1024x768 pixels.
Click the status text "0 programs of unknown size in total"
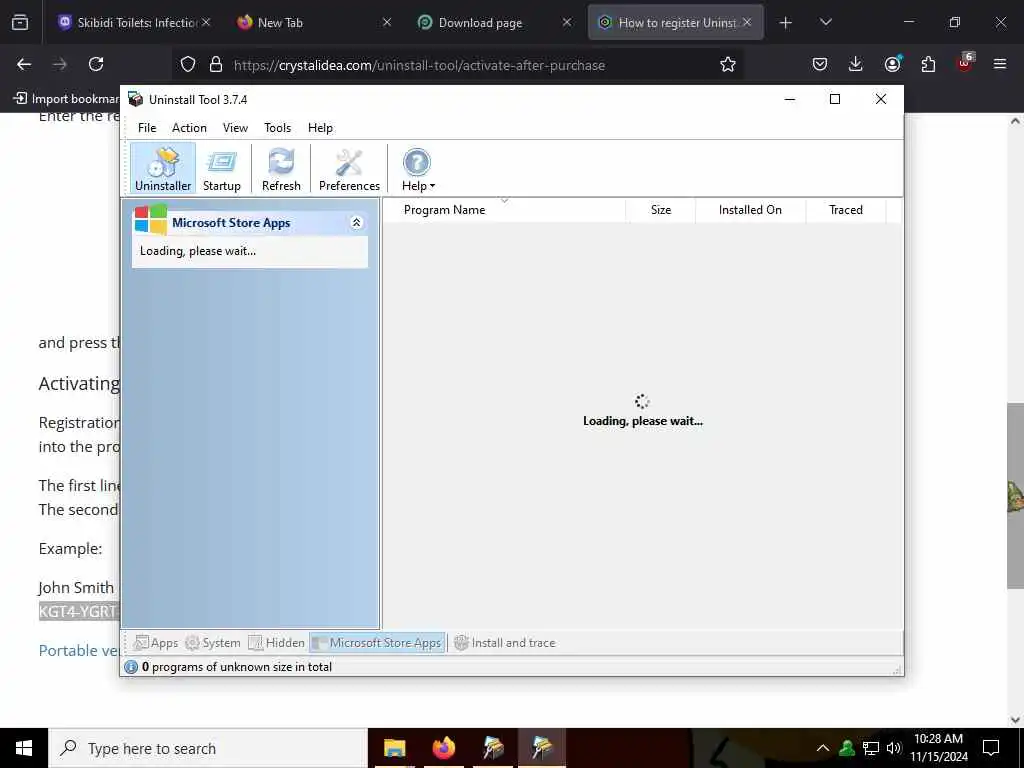click(236, 667)
